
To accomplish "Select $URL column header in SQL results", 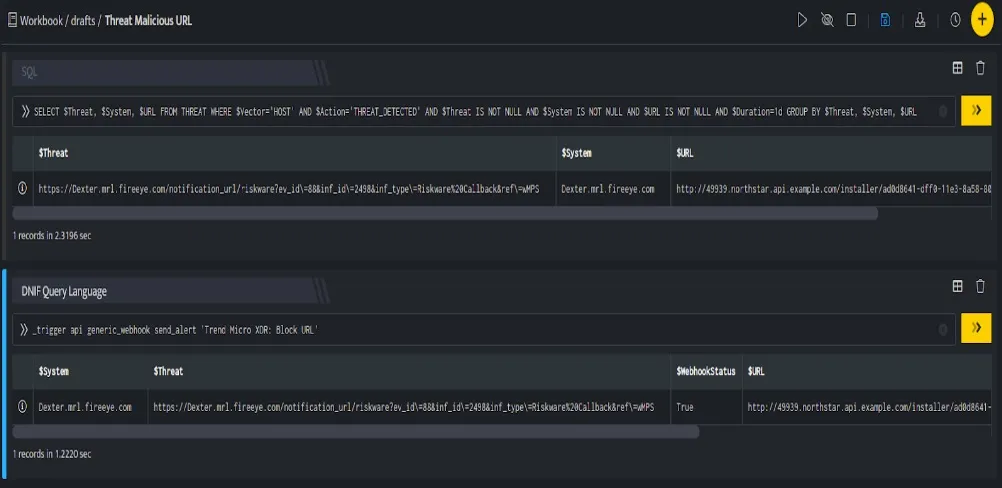I will (685, 153).
